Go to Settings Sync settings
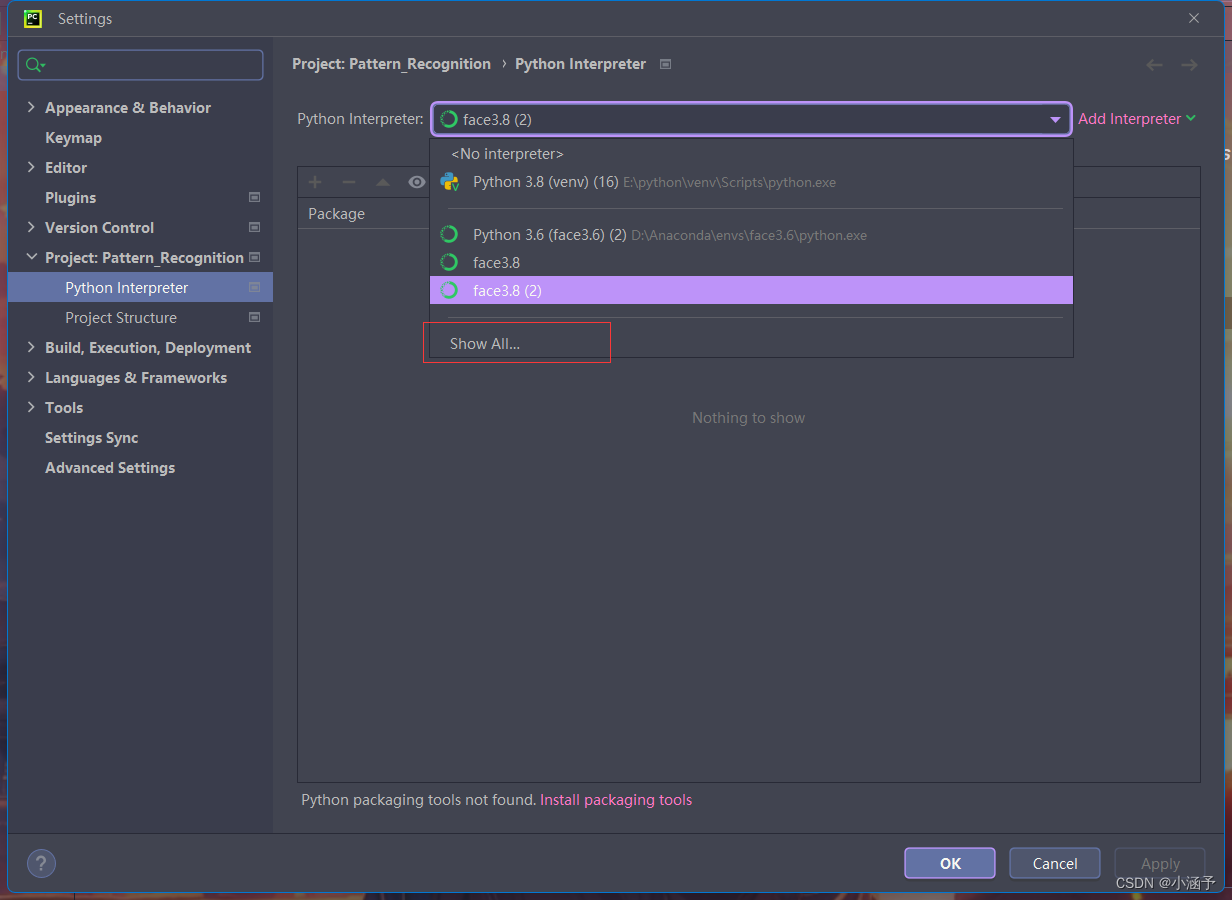The image size is (1232, 900). tap(91, 437)
